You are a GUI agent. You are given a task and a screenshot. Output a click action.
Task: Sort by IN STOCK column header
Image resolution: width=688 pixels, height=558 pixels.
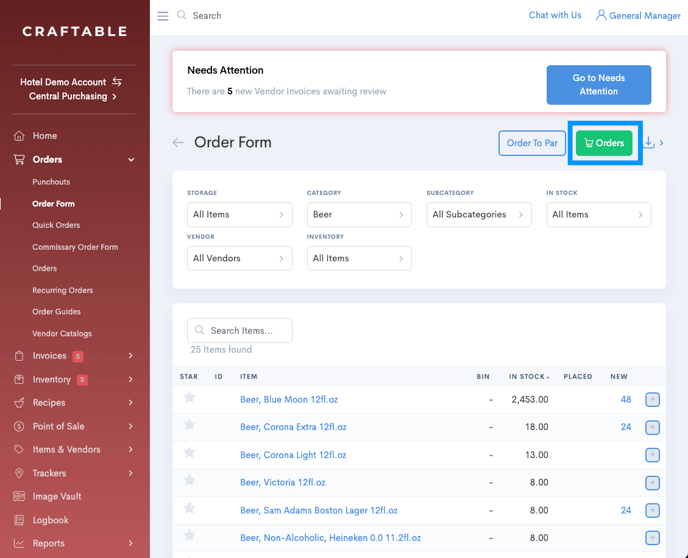(x=529, y=376)
